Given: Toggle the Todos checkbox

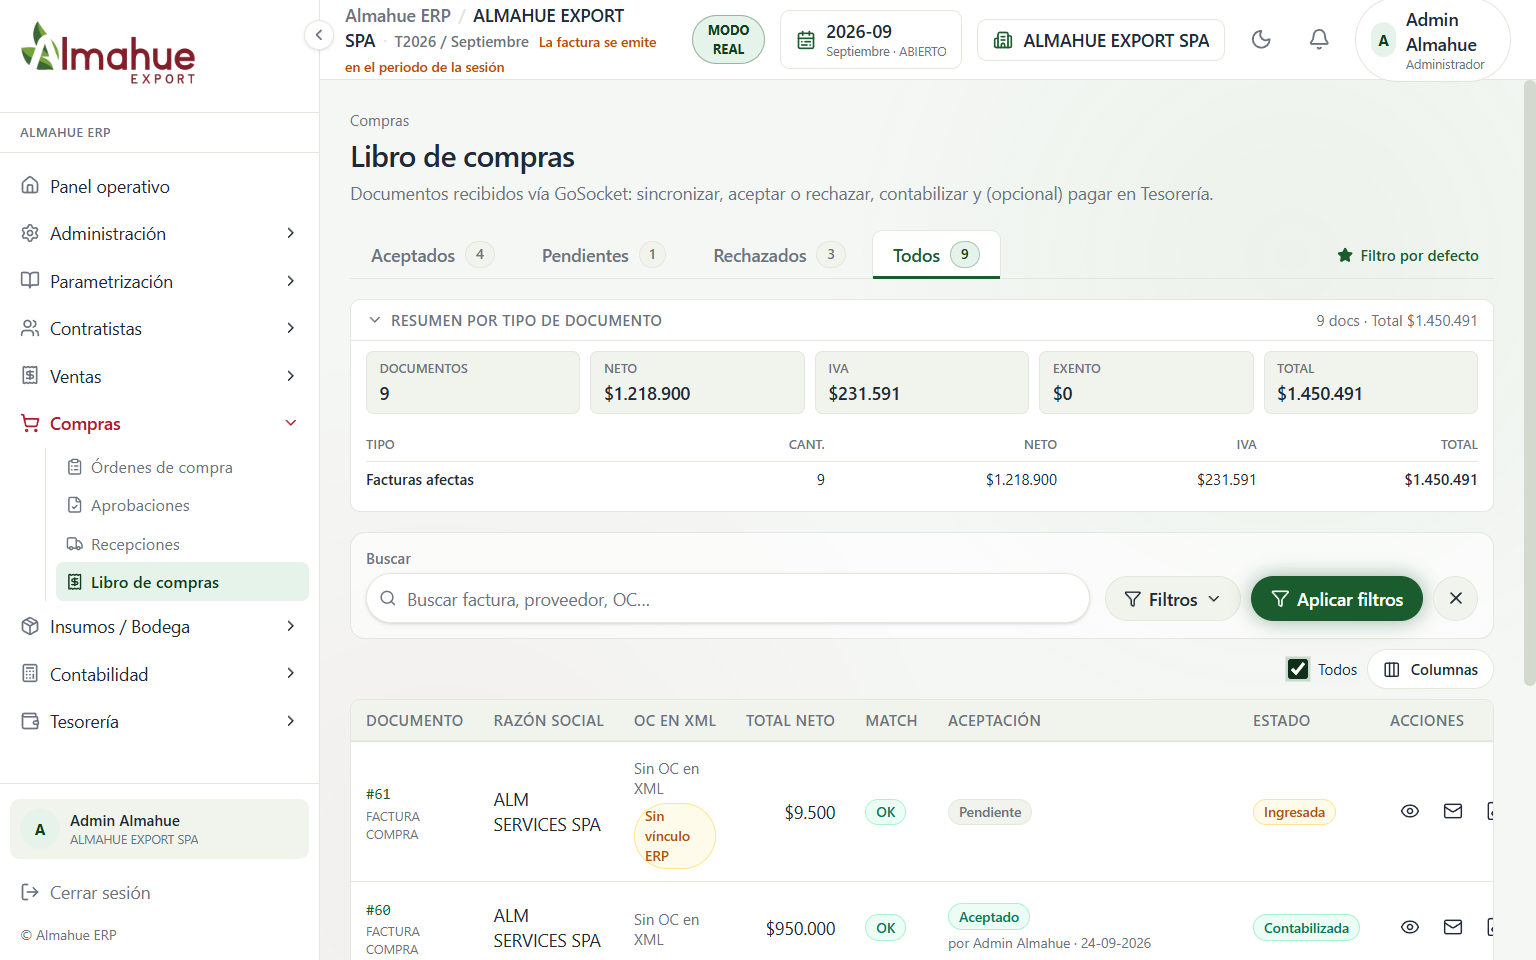Looking at the screenshot, I should click(1297, 669).
